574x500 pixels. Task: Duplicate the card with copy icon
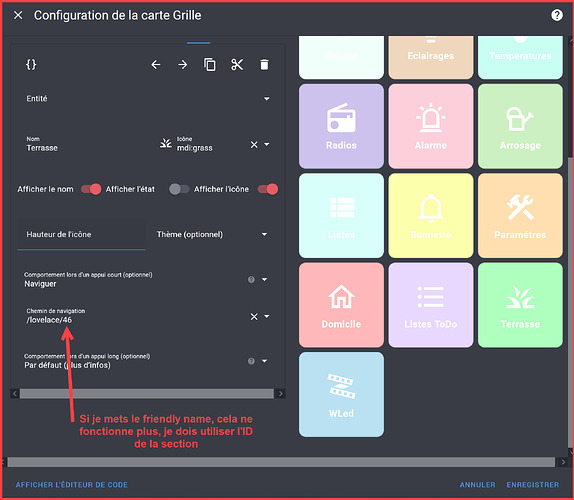pos(210,65)
